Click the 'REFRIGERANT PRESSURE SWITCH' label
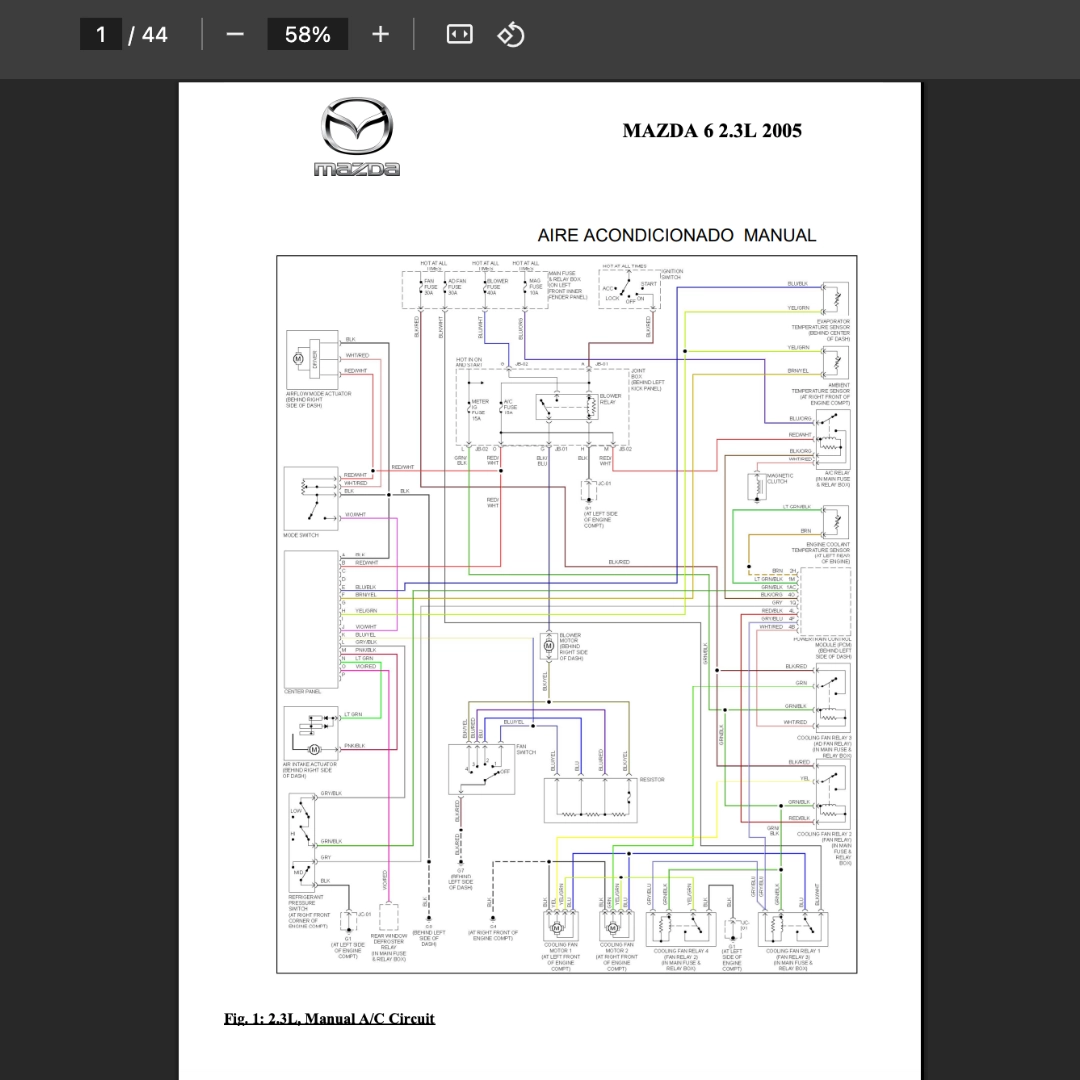 coord(306,903)
